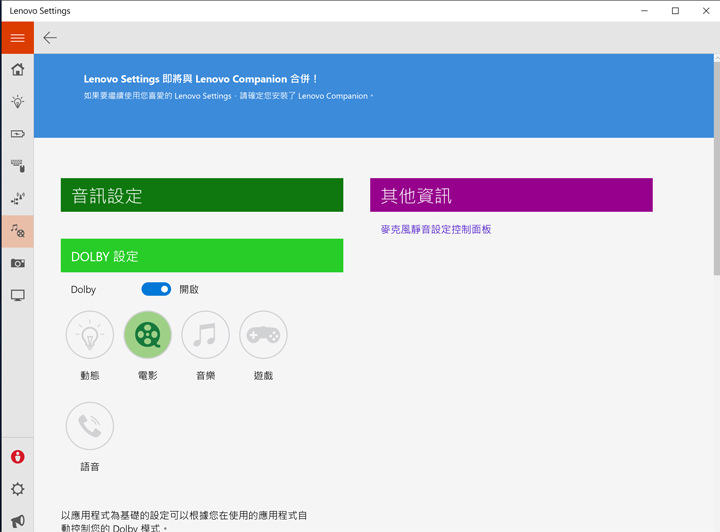This screenshot has height=532, width=720.
Task: Open the hamburger menu
Action: (x=17, y=38)
